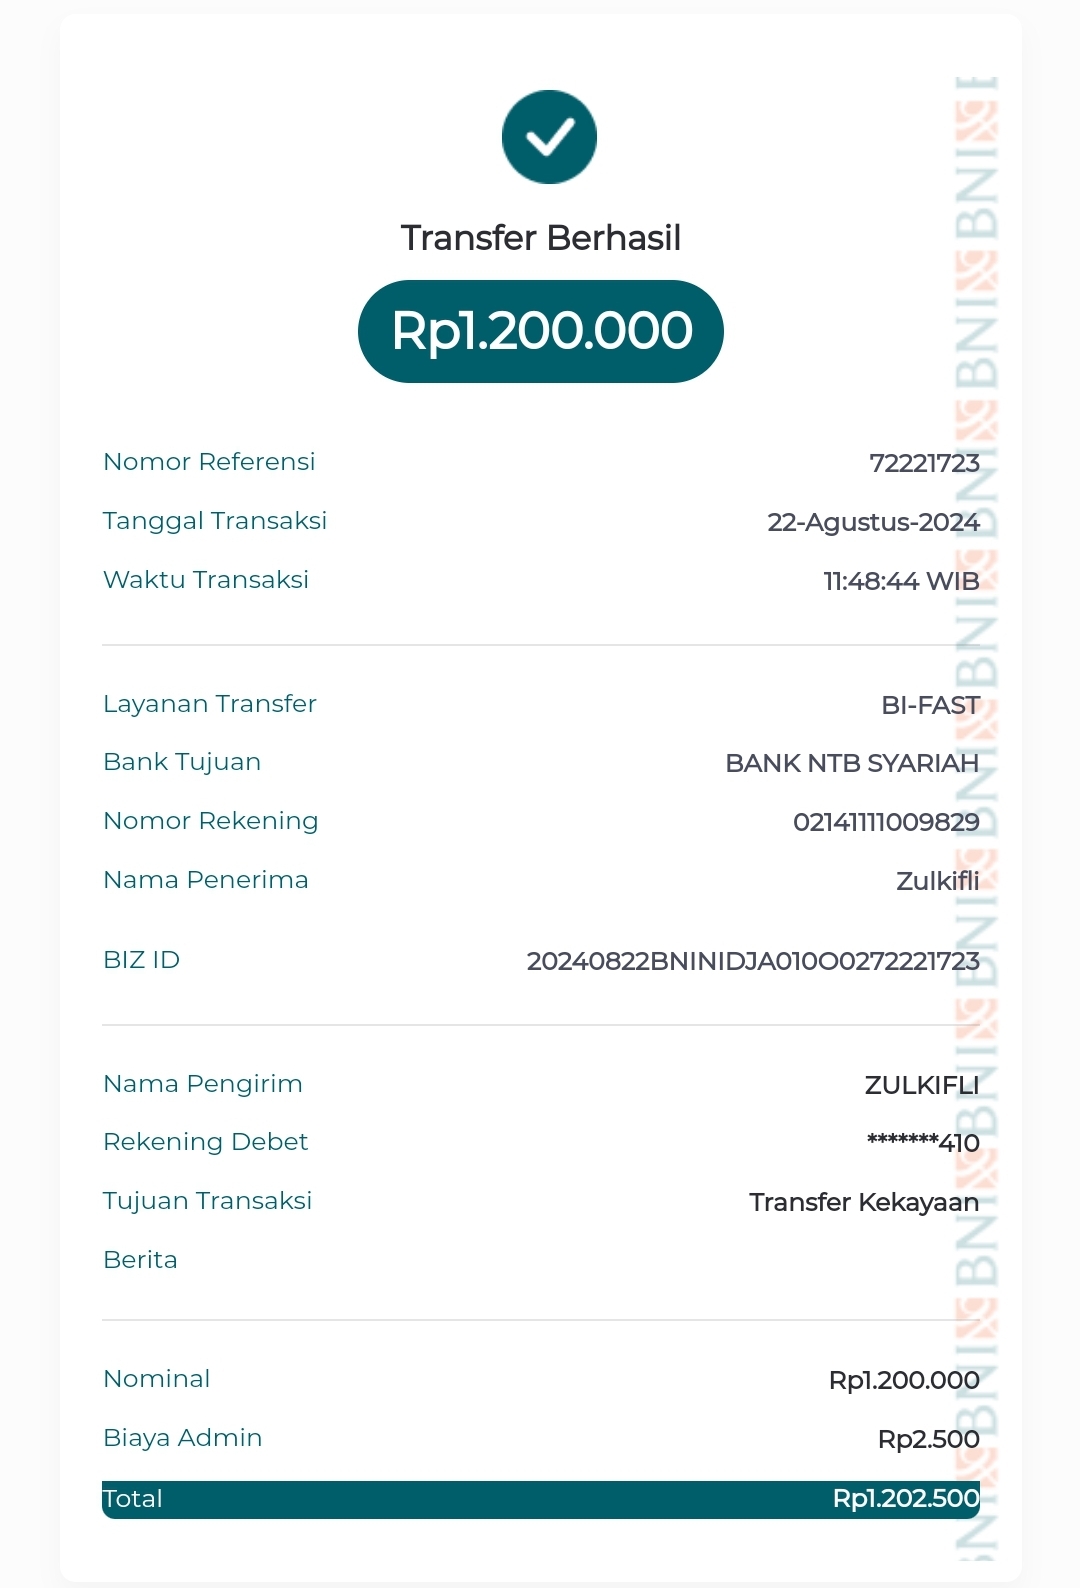Click the Transfer Berhasil heading
The image size is (1080, 1588).
tap(541, 238)
